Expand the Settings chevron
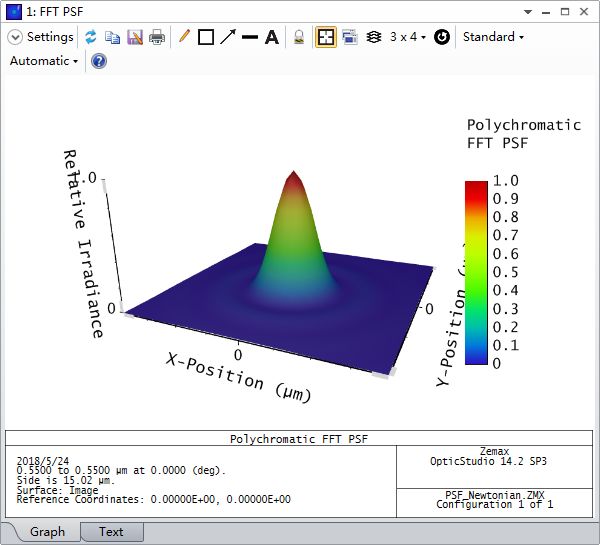The height and width of the screenshot is (545, 600). (15, 37)
